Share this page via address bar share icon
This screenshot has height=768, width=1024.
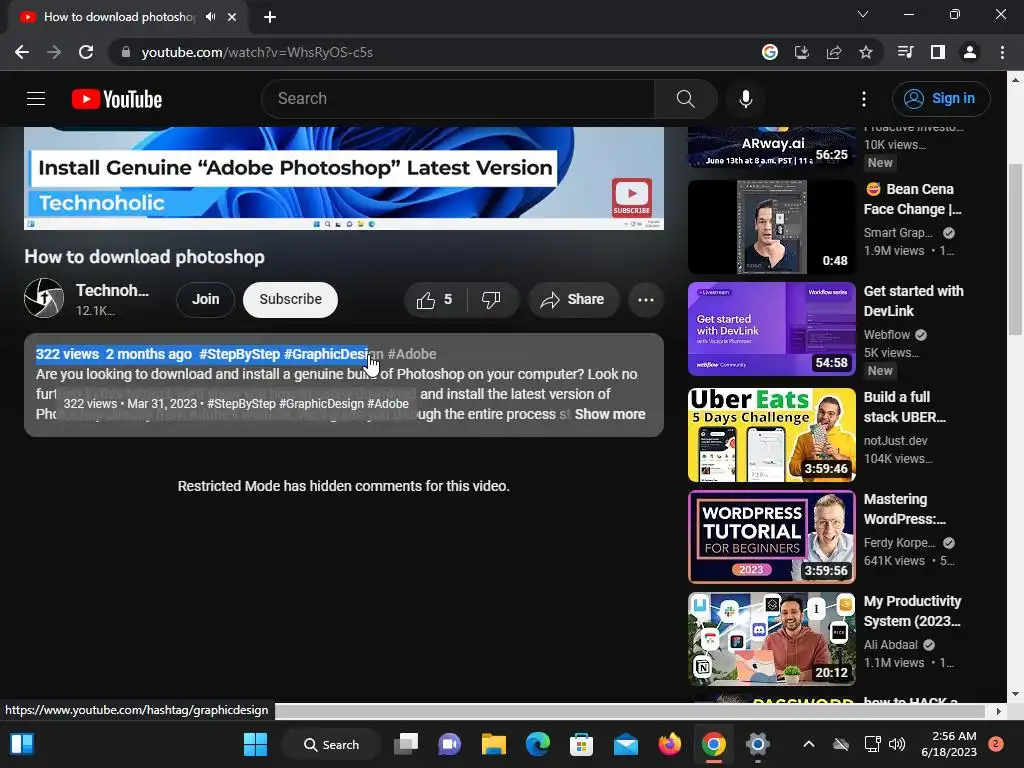pyautogui.click(x=833, y=52)
